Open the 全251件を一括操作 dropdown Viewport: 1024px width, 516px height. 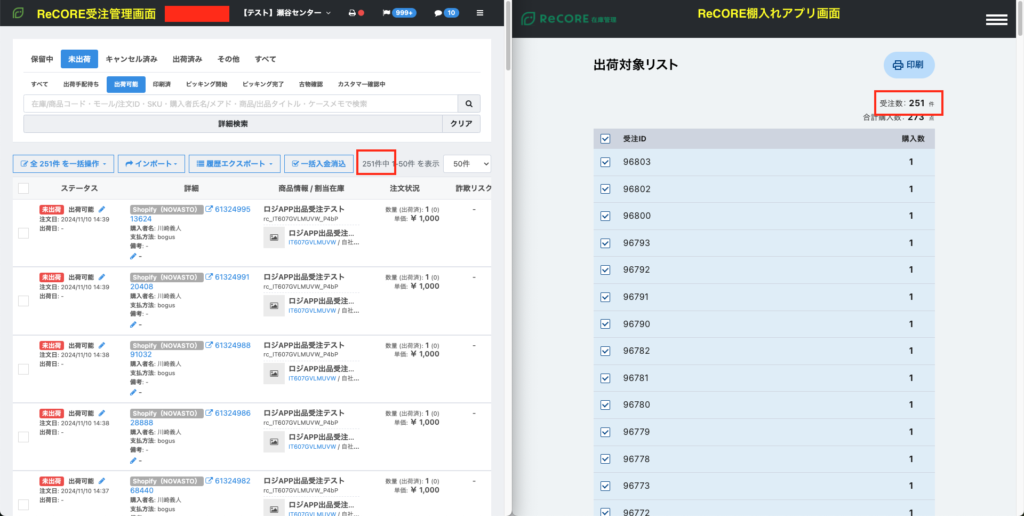click(64, 164)
